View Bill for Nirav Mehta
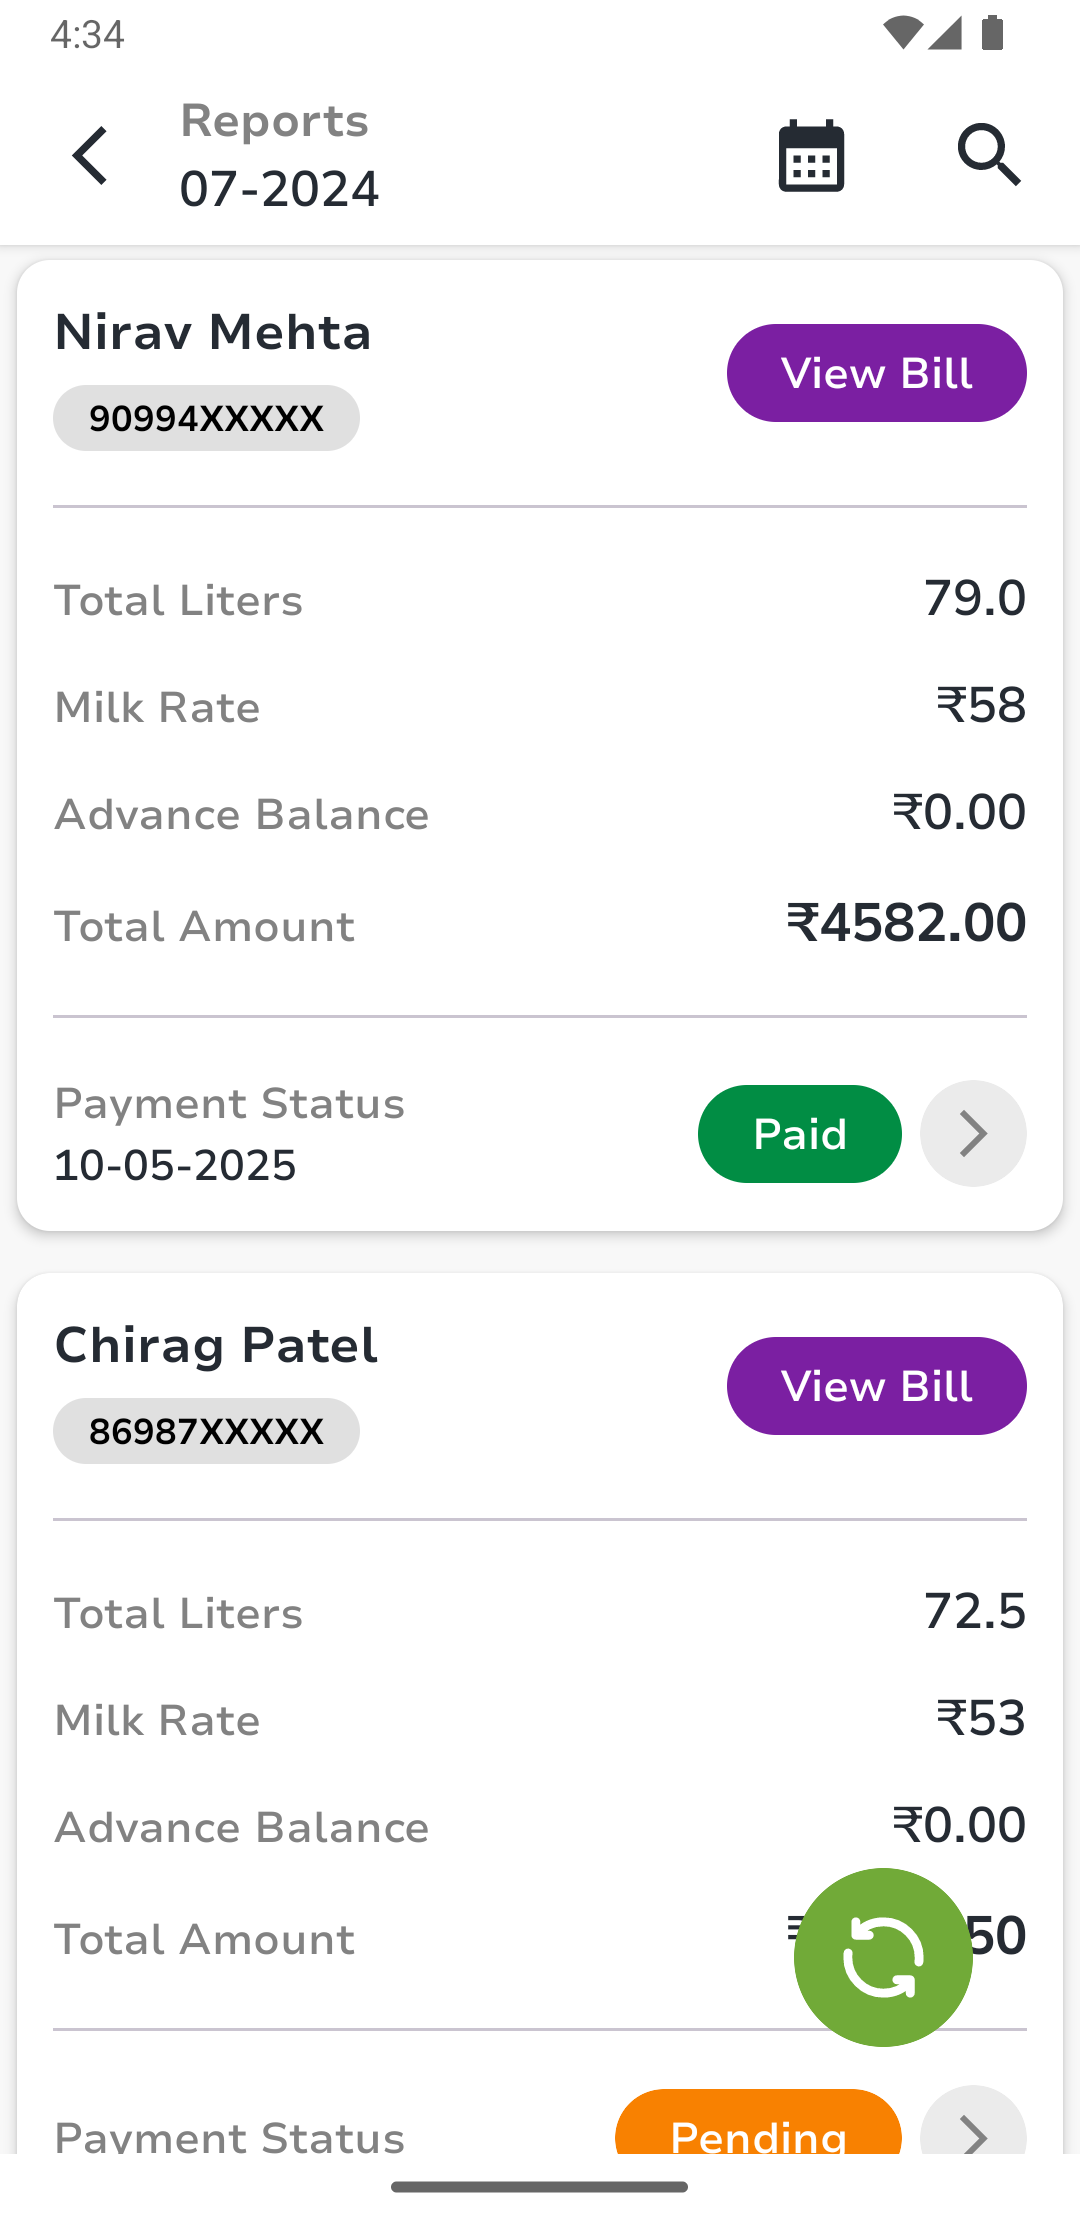The height and width of the screenshot is (2220, 1080). [x=876, y=372]
